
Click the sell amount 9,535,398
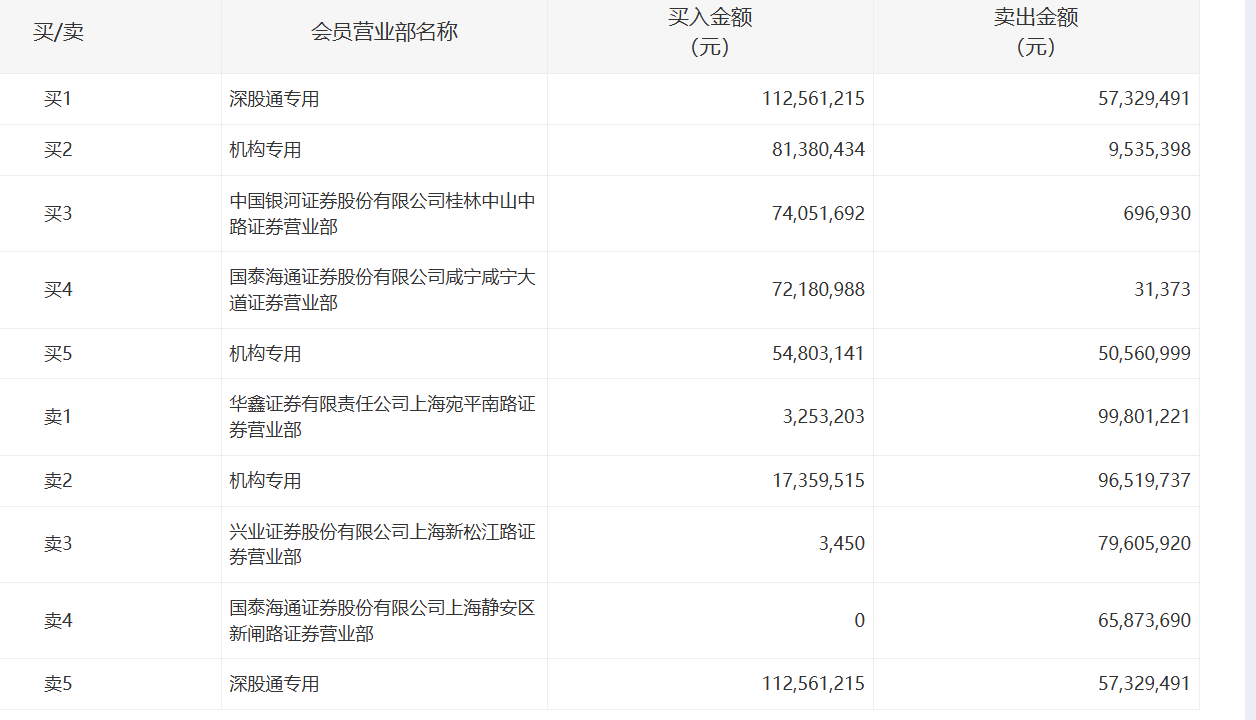pyautogui.click(x=1149, y=150)
